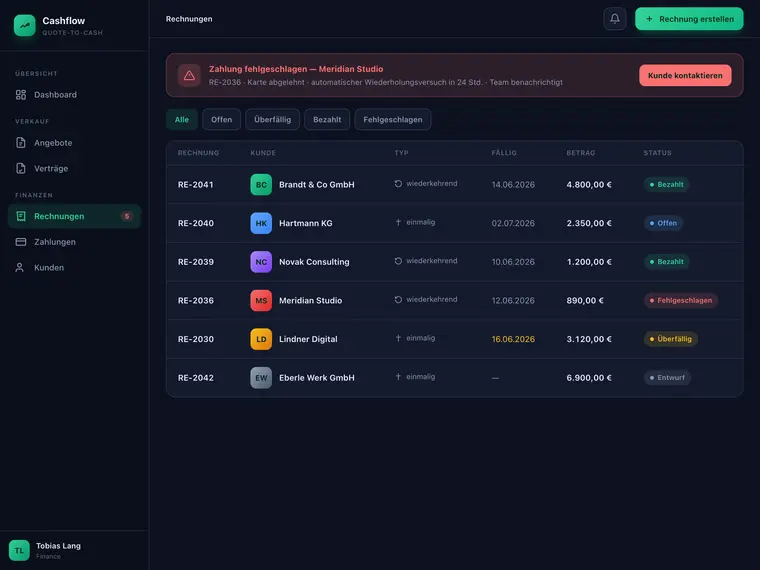Click the recurring icon in row RE-2036

coord(398,300)
